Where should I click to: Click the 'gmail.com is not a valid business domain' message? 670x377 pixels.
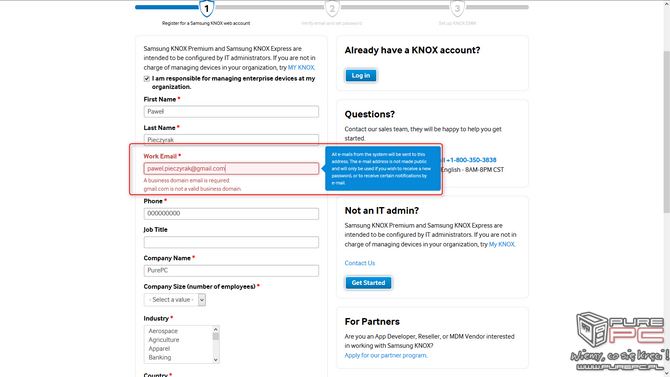point(193,188)
